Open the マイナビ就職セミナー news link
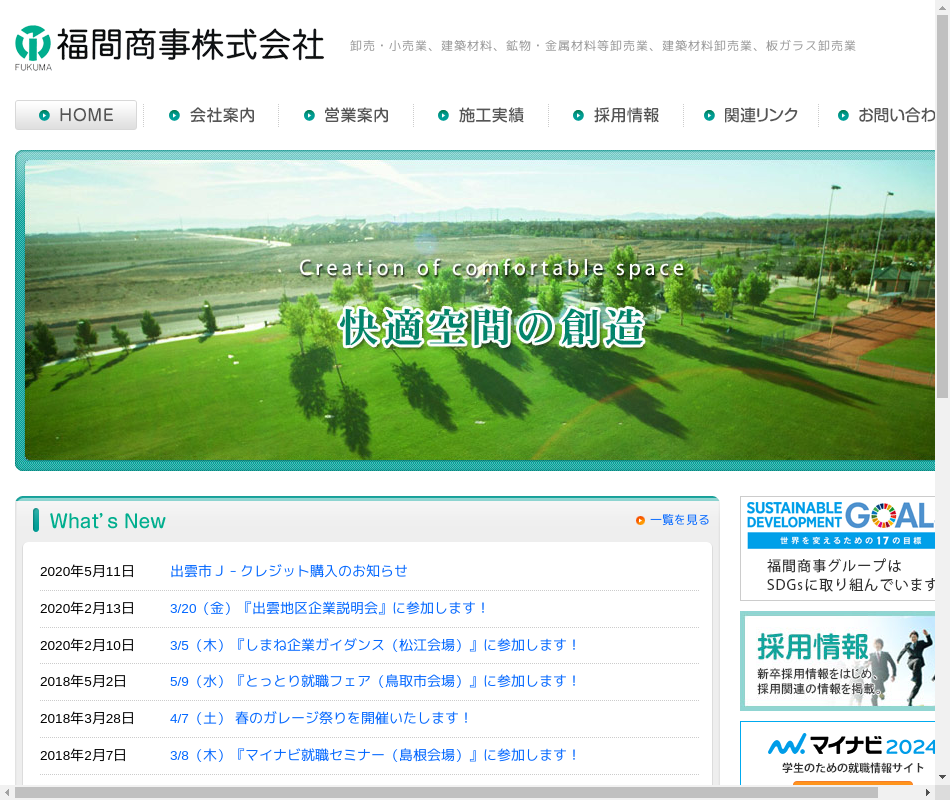The image size is (950, 800). 375,755
